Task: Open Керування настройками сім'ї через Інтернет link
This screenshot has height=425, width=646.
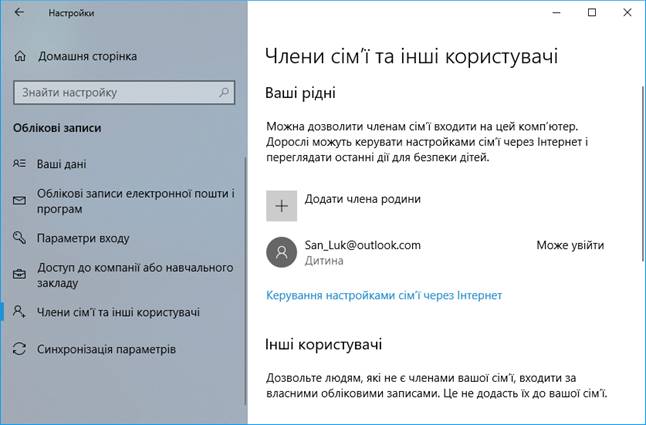Action: [384, 295]
